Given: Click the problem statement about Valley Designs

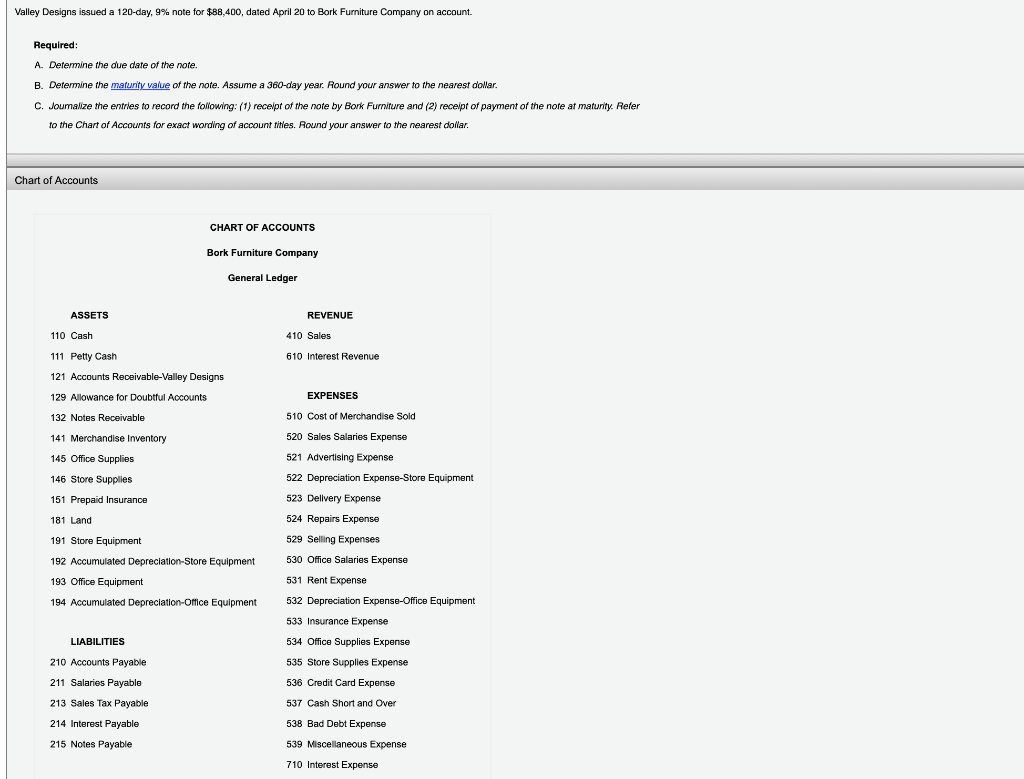Looking at the screenshot, I should click(x=243, y=12).
